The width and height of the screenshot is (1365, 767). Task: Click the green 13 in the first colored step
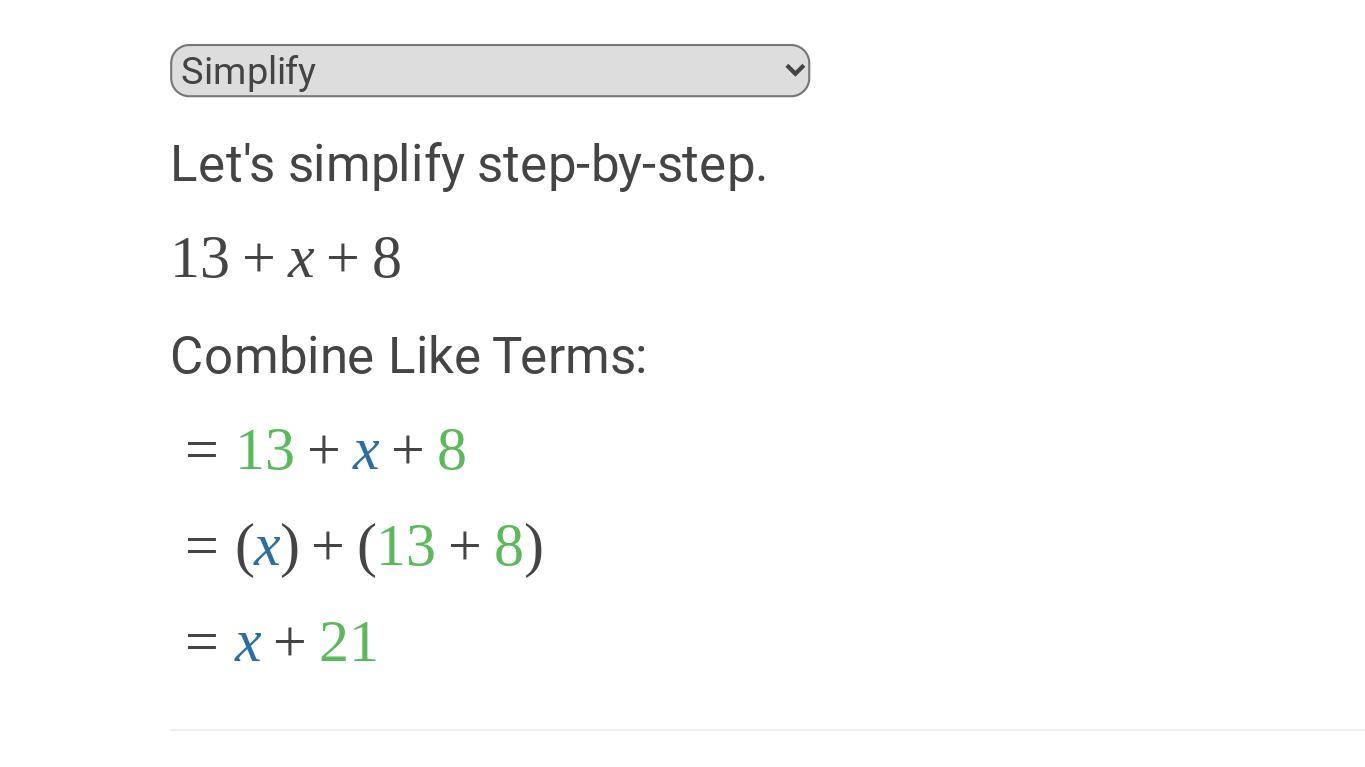point(265,451)
